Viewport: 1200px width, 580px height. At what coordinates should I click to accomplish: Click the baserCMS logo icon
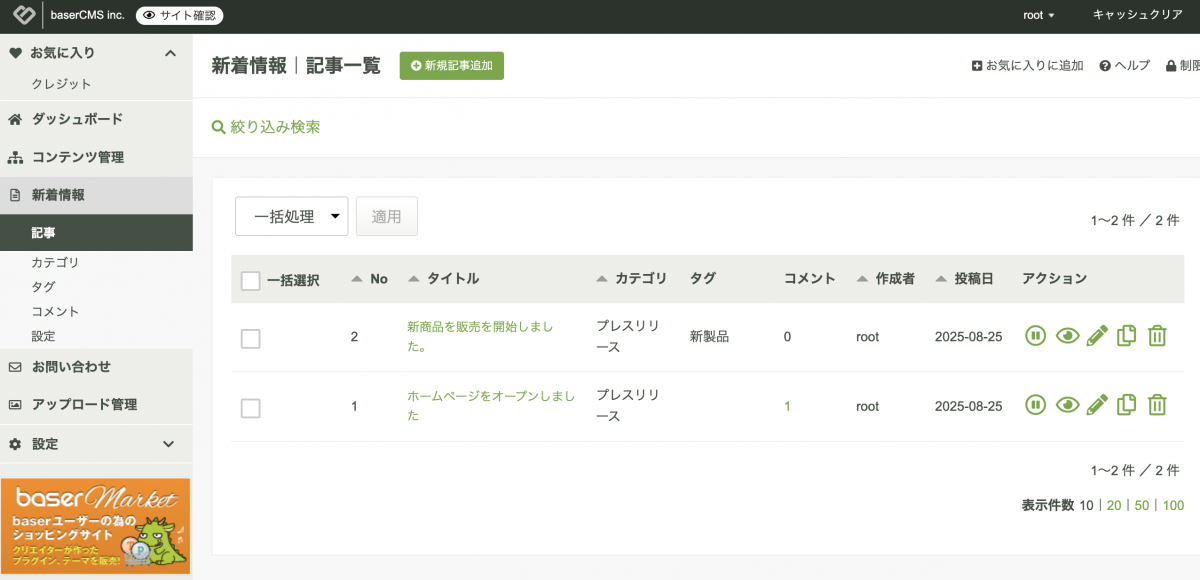24,15
